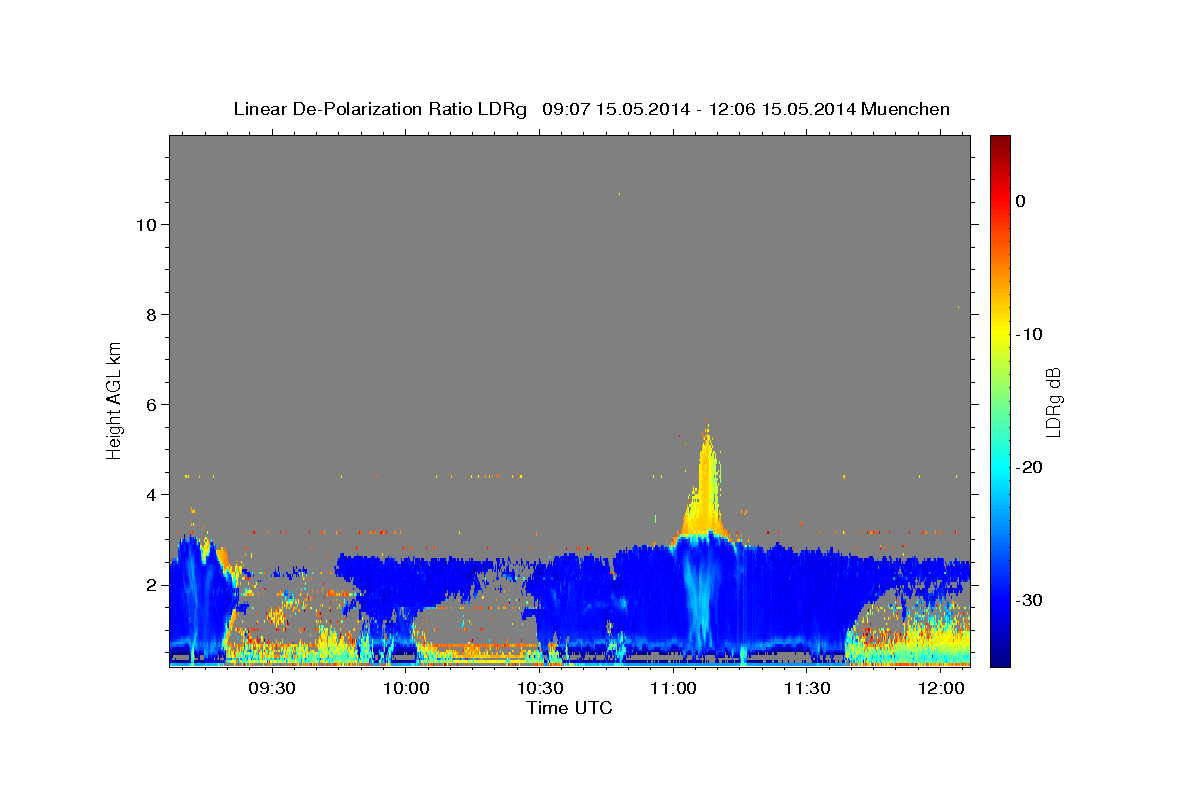The image size is (1200, 800).
Task: Click the Time UTC axis title
Action: pyautogui.click(x=569, y=708)
